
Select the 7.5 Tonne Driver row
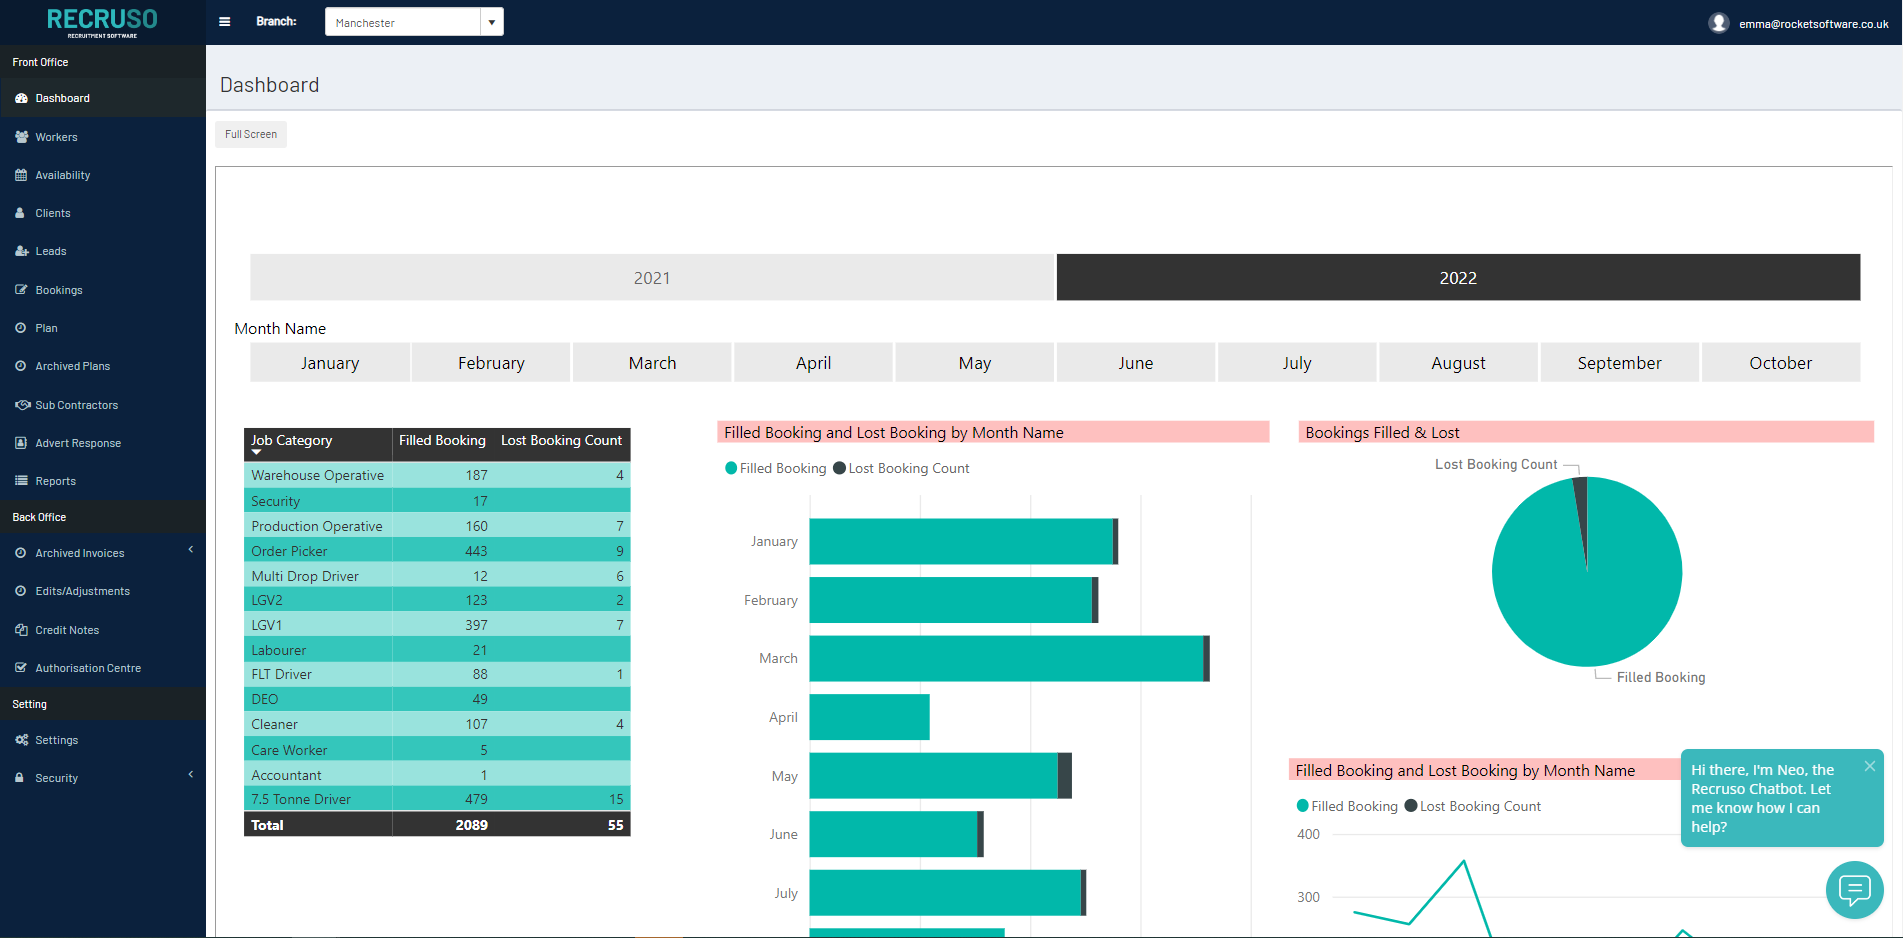[x=437, y=799]
